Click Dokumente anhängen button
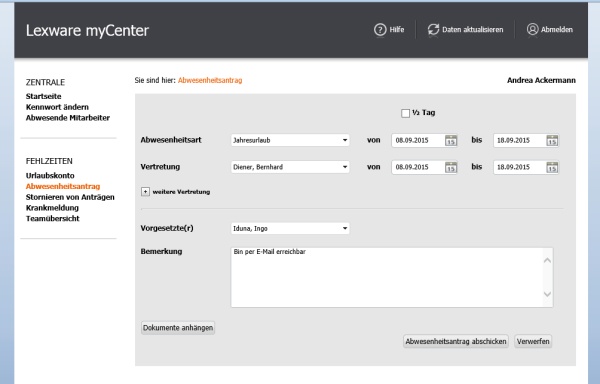The image size is (600, 384). 178,328
